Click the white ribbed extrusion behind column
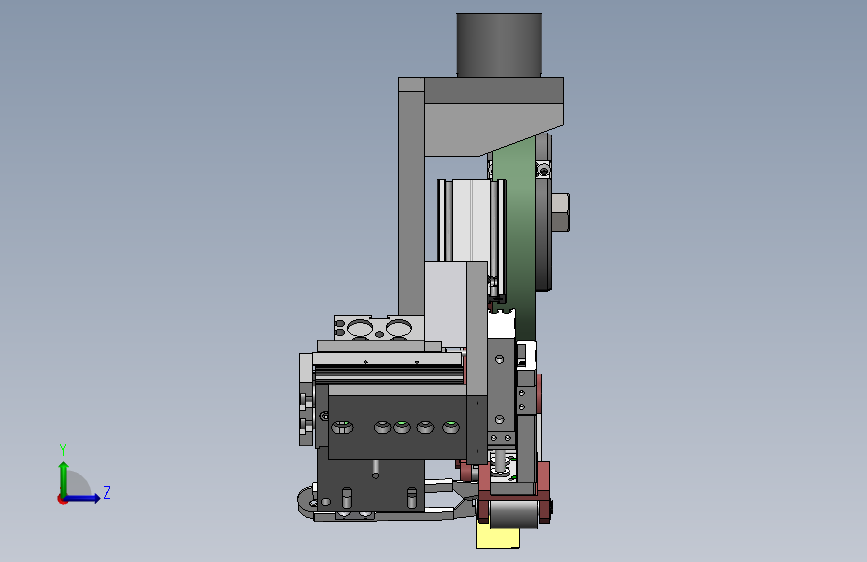The image size is (867, 562). (x=471, y=220)
